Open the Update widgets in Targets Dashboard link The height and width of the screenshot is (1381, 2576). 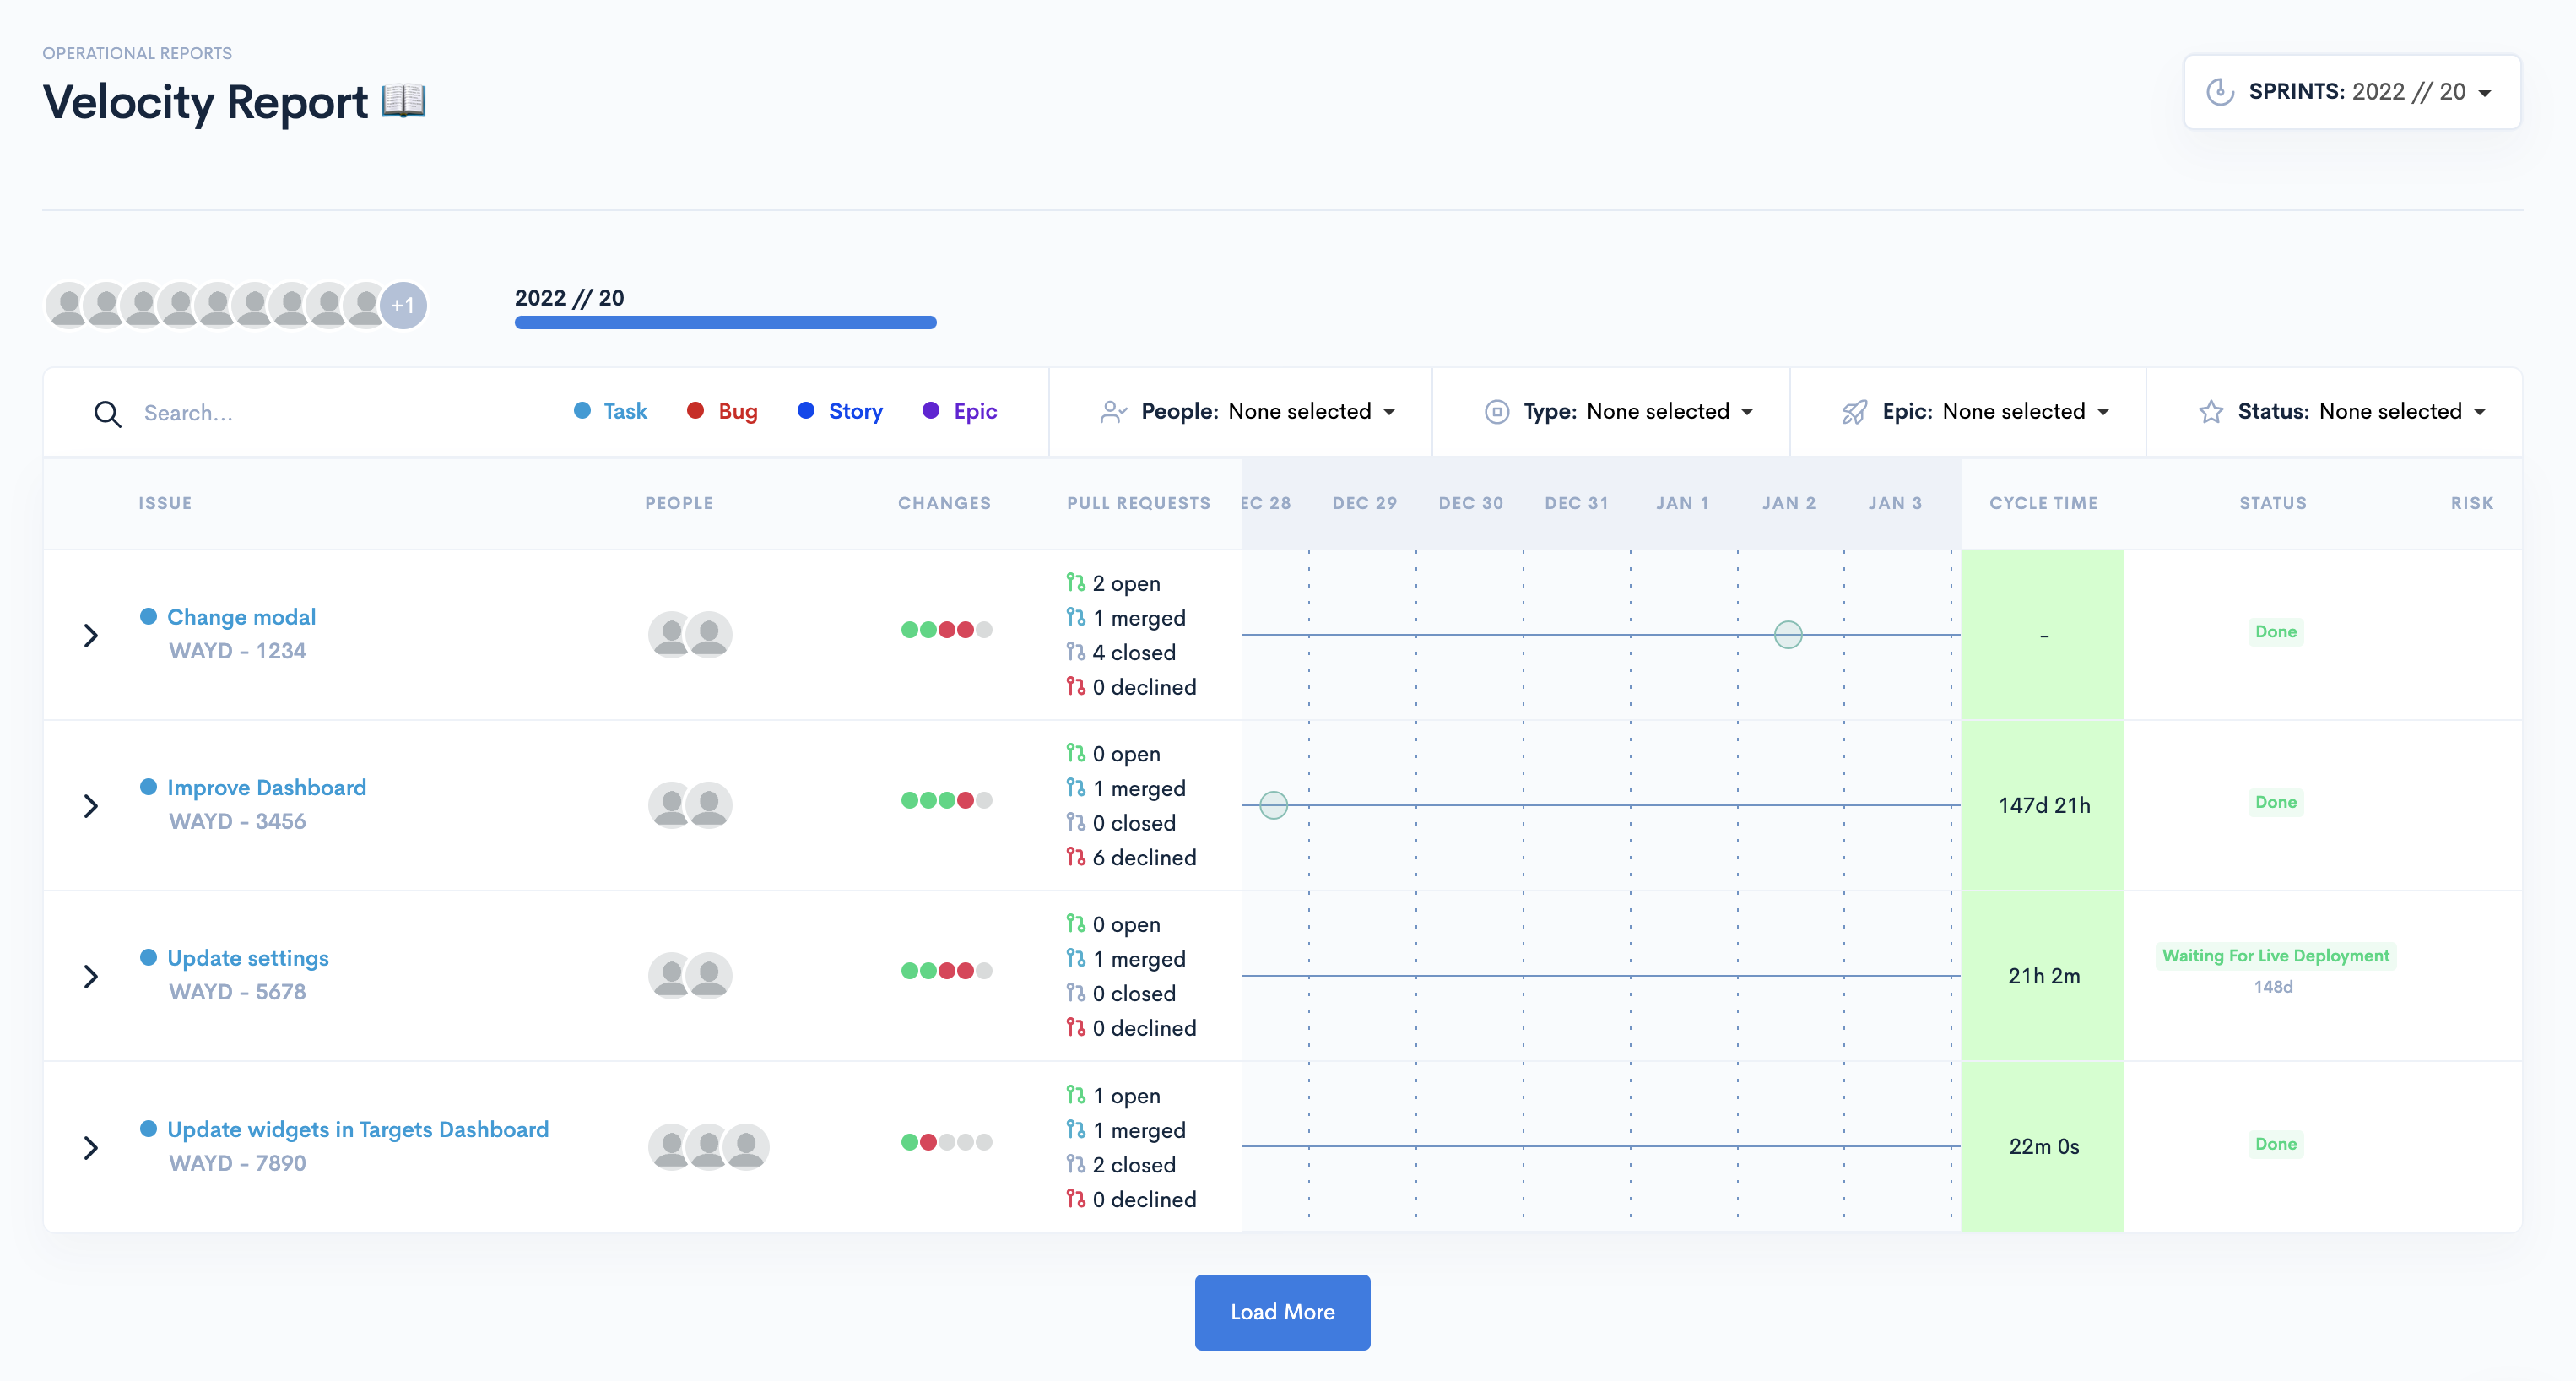(357, 1129)
